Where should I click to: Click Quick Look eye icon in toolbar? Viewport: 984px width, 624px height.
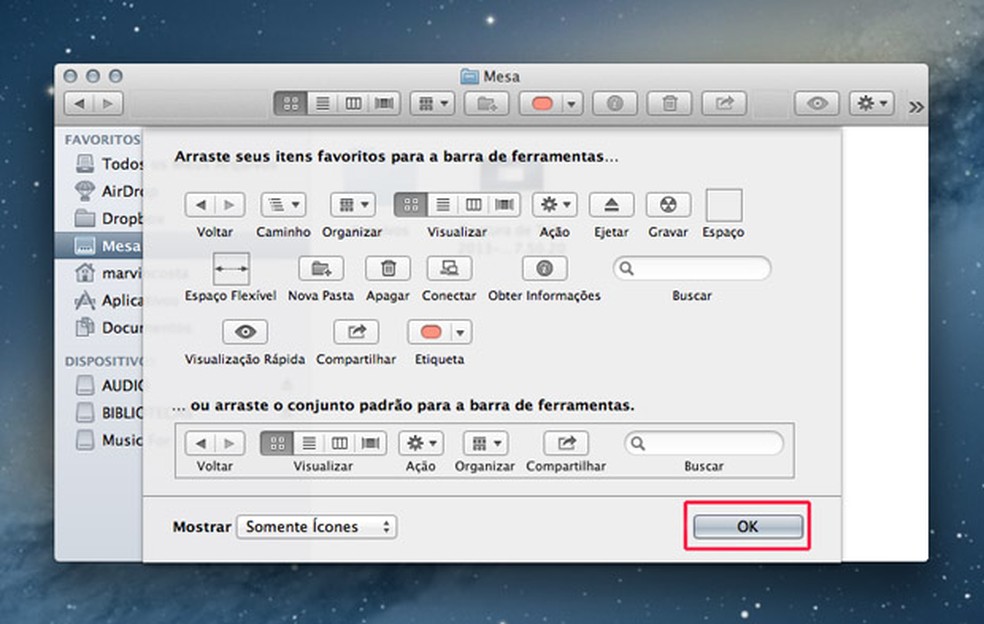click(817, 104)
